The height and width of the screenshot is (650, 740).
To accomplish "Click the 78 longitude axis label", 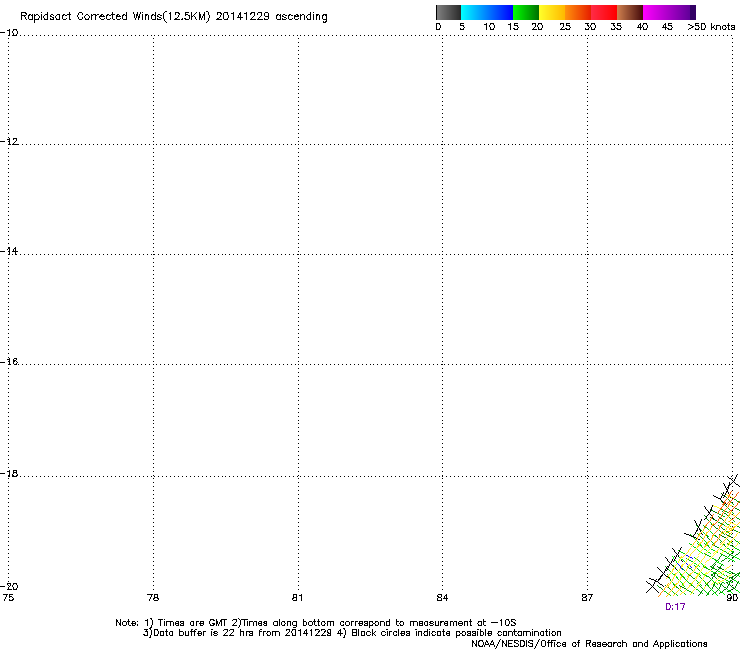I will point(153,598).
